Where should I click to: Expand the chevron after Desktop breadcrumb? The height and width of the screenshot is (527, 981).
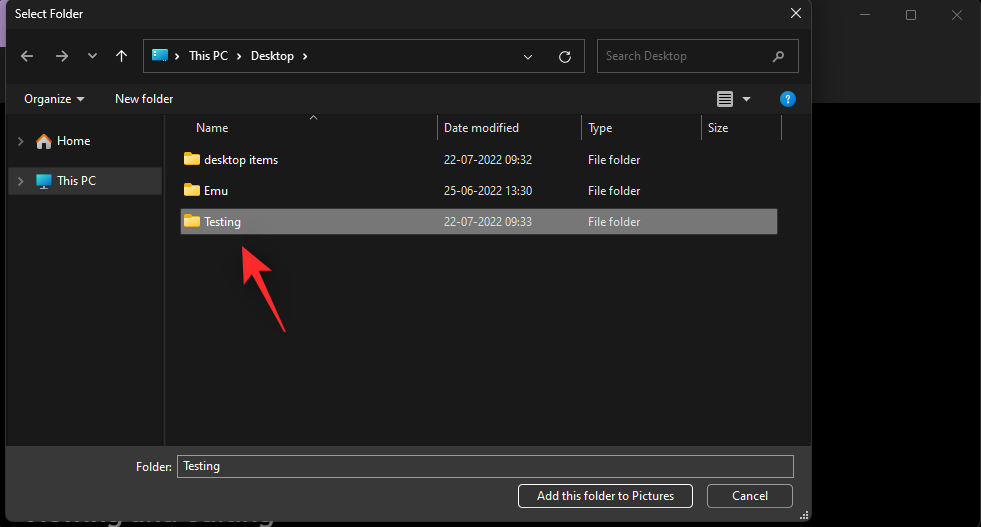click(305, 56)
